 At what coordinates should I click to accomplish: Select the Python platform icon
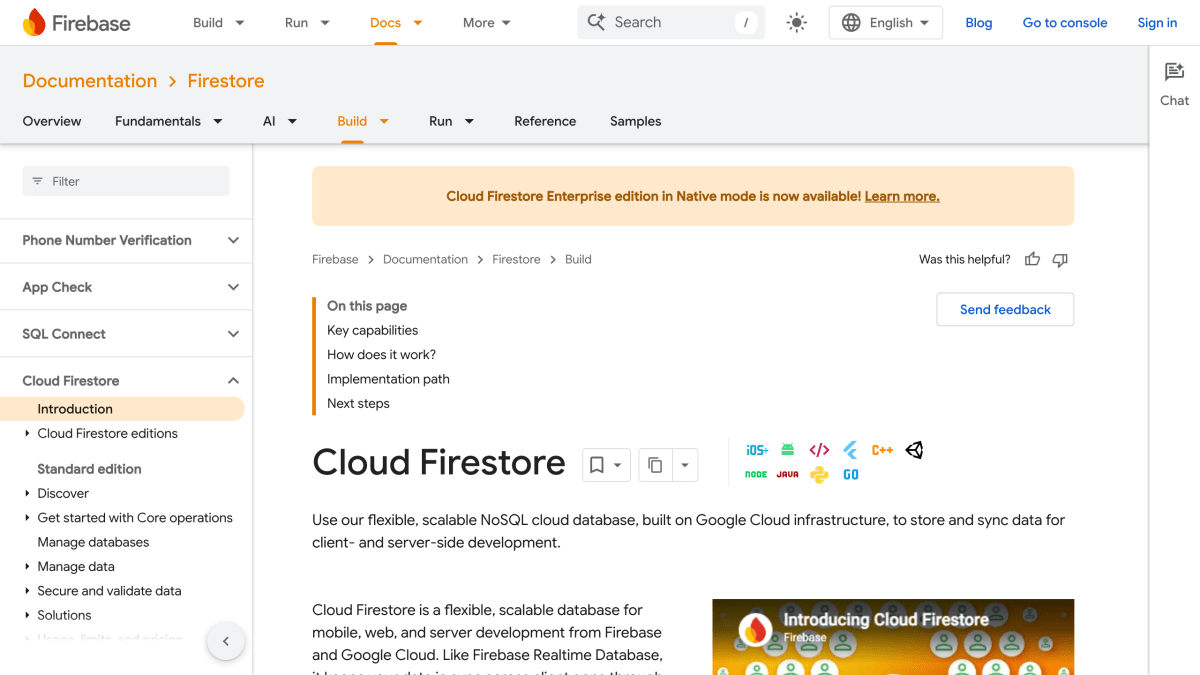(819, 475)
